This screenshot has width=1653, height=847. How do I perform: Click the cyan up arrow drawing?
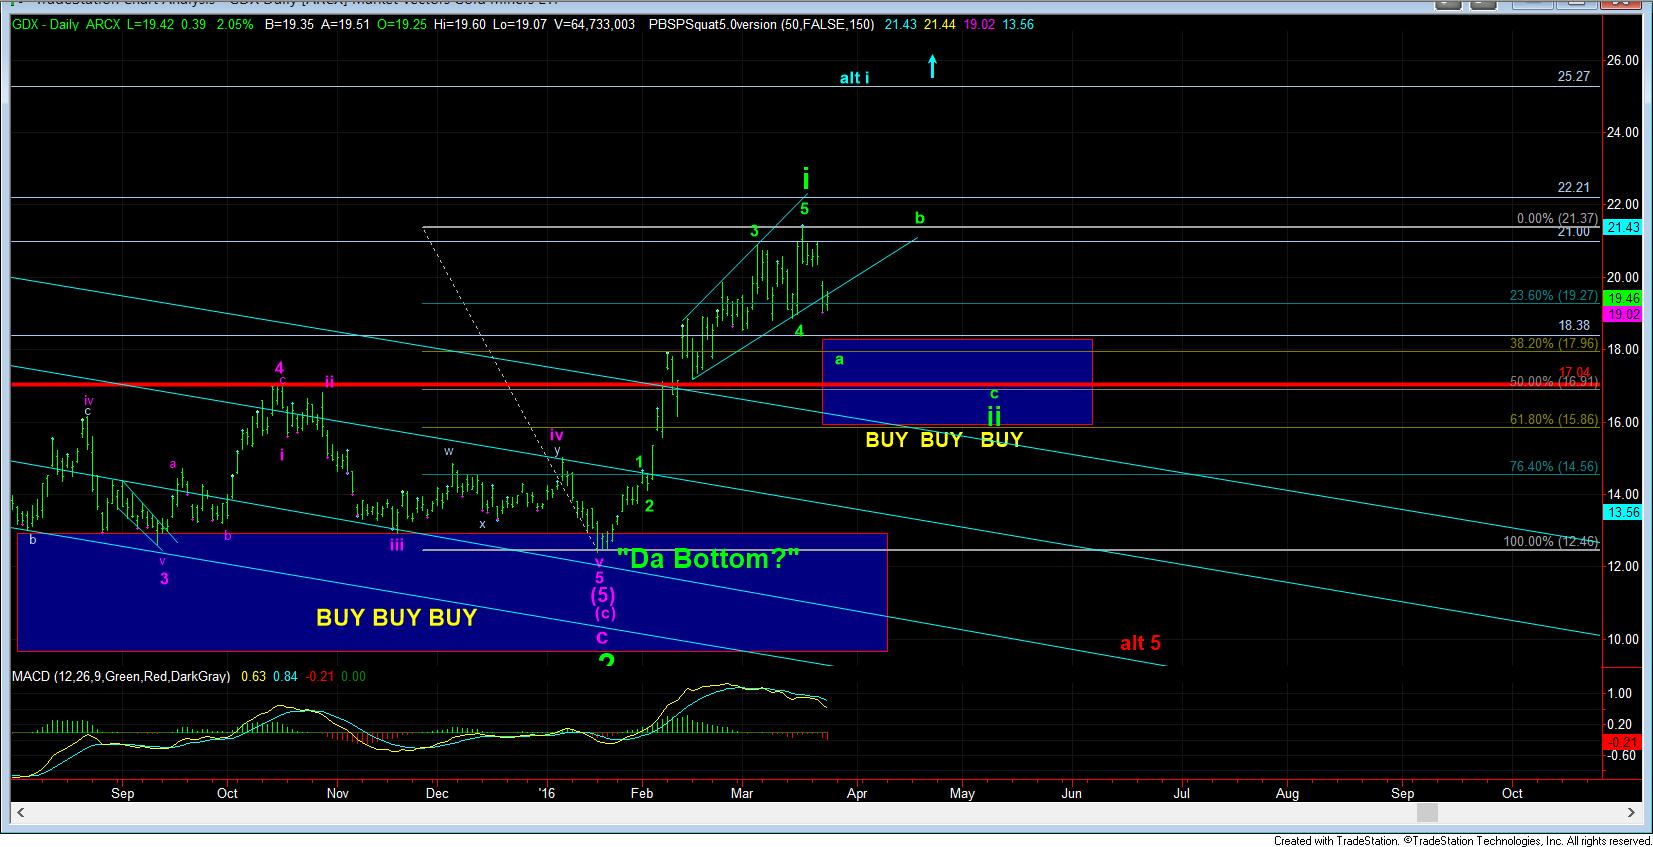(932, 66)
